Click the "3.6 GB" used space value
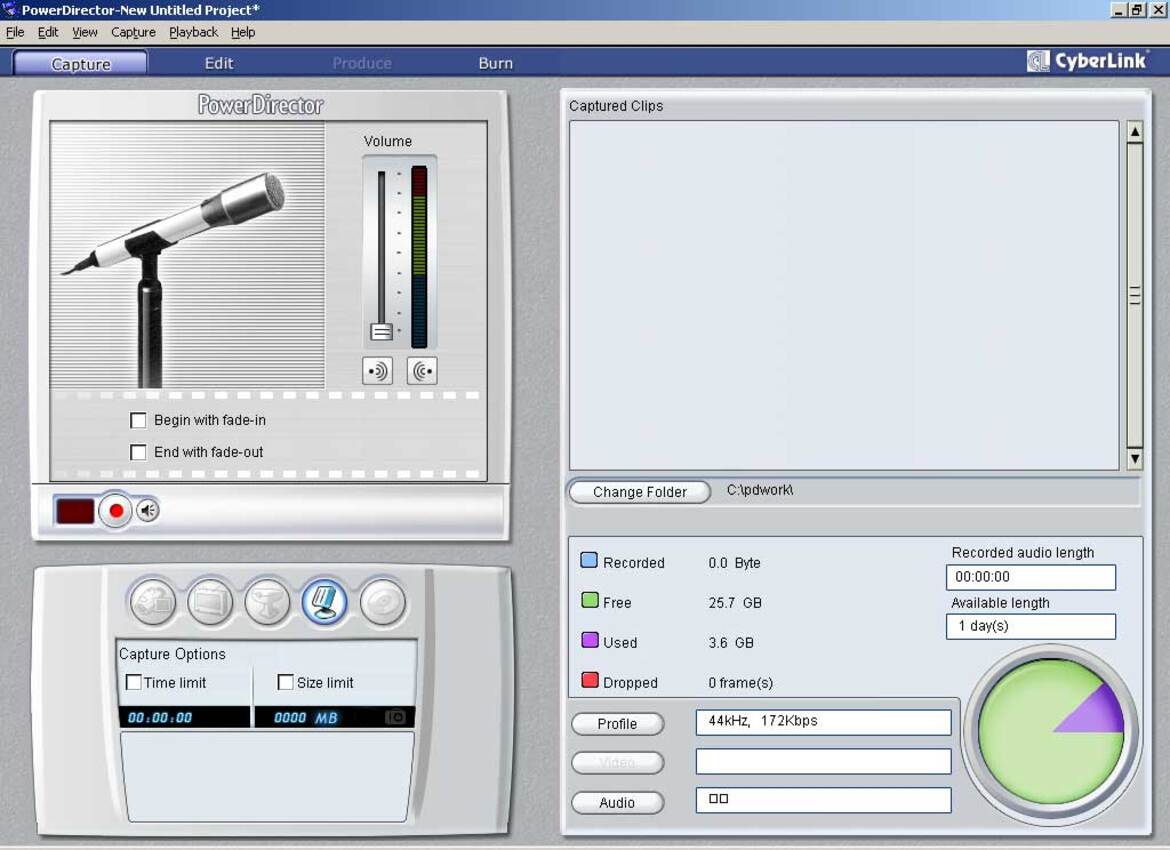The image size is (1170, 850). pos(731,643)
